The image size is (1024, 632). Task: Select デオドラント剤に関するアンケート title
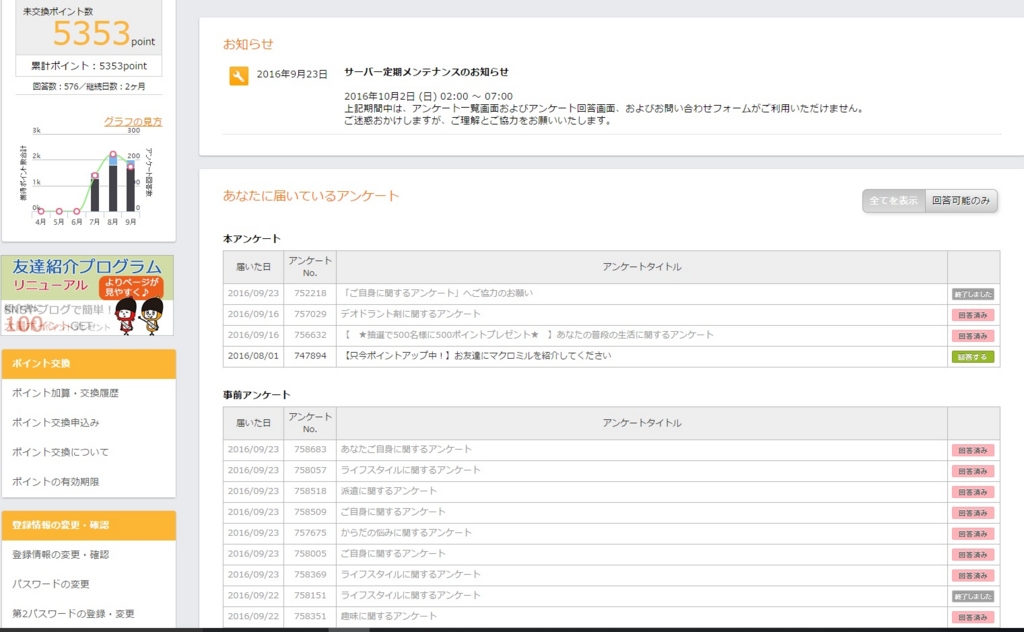click(x=411, y=314)
